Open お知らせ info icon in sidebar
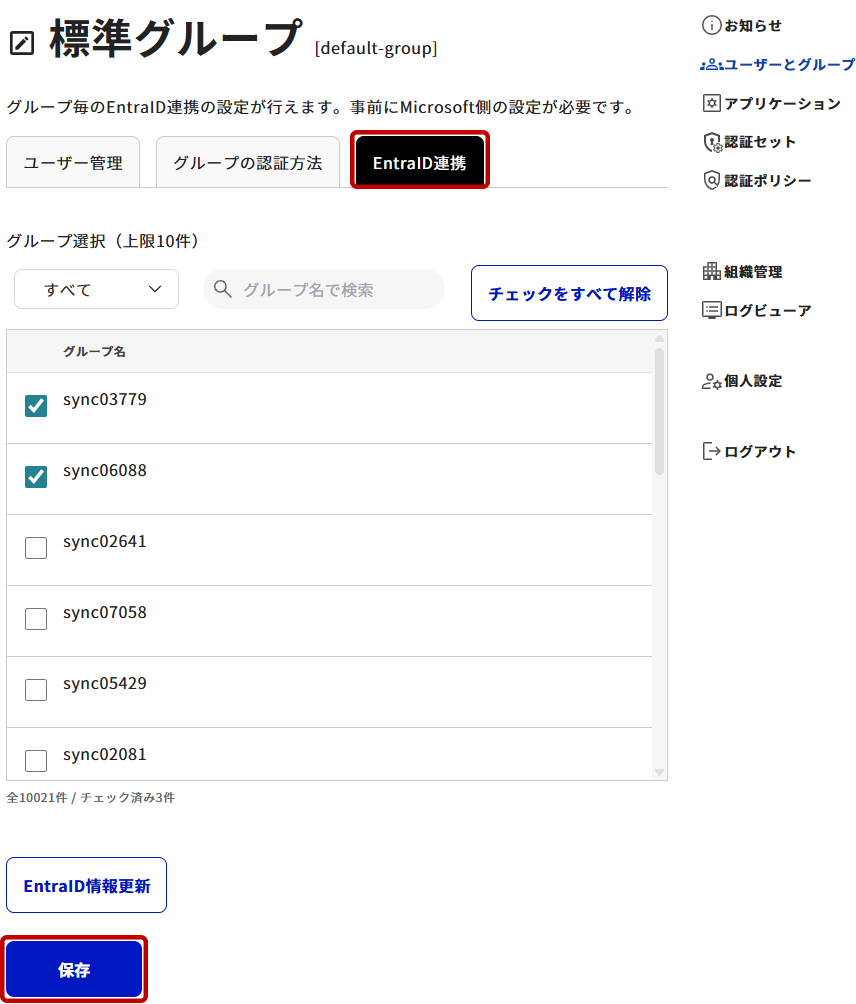Screen dimensions: 856x1004 (711, 26)
